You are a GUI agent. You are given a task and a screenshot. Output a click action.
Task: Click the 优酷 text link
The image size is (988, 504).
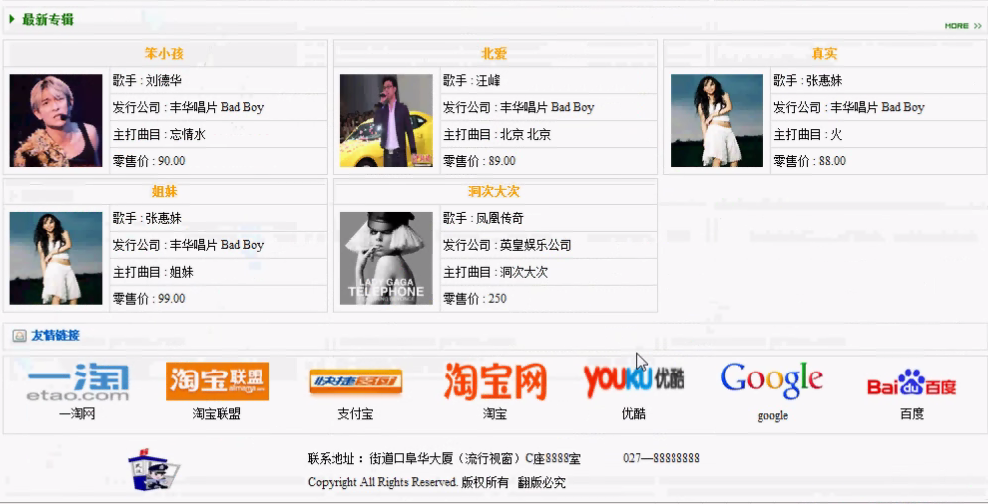click(634, 413)
